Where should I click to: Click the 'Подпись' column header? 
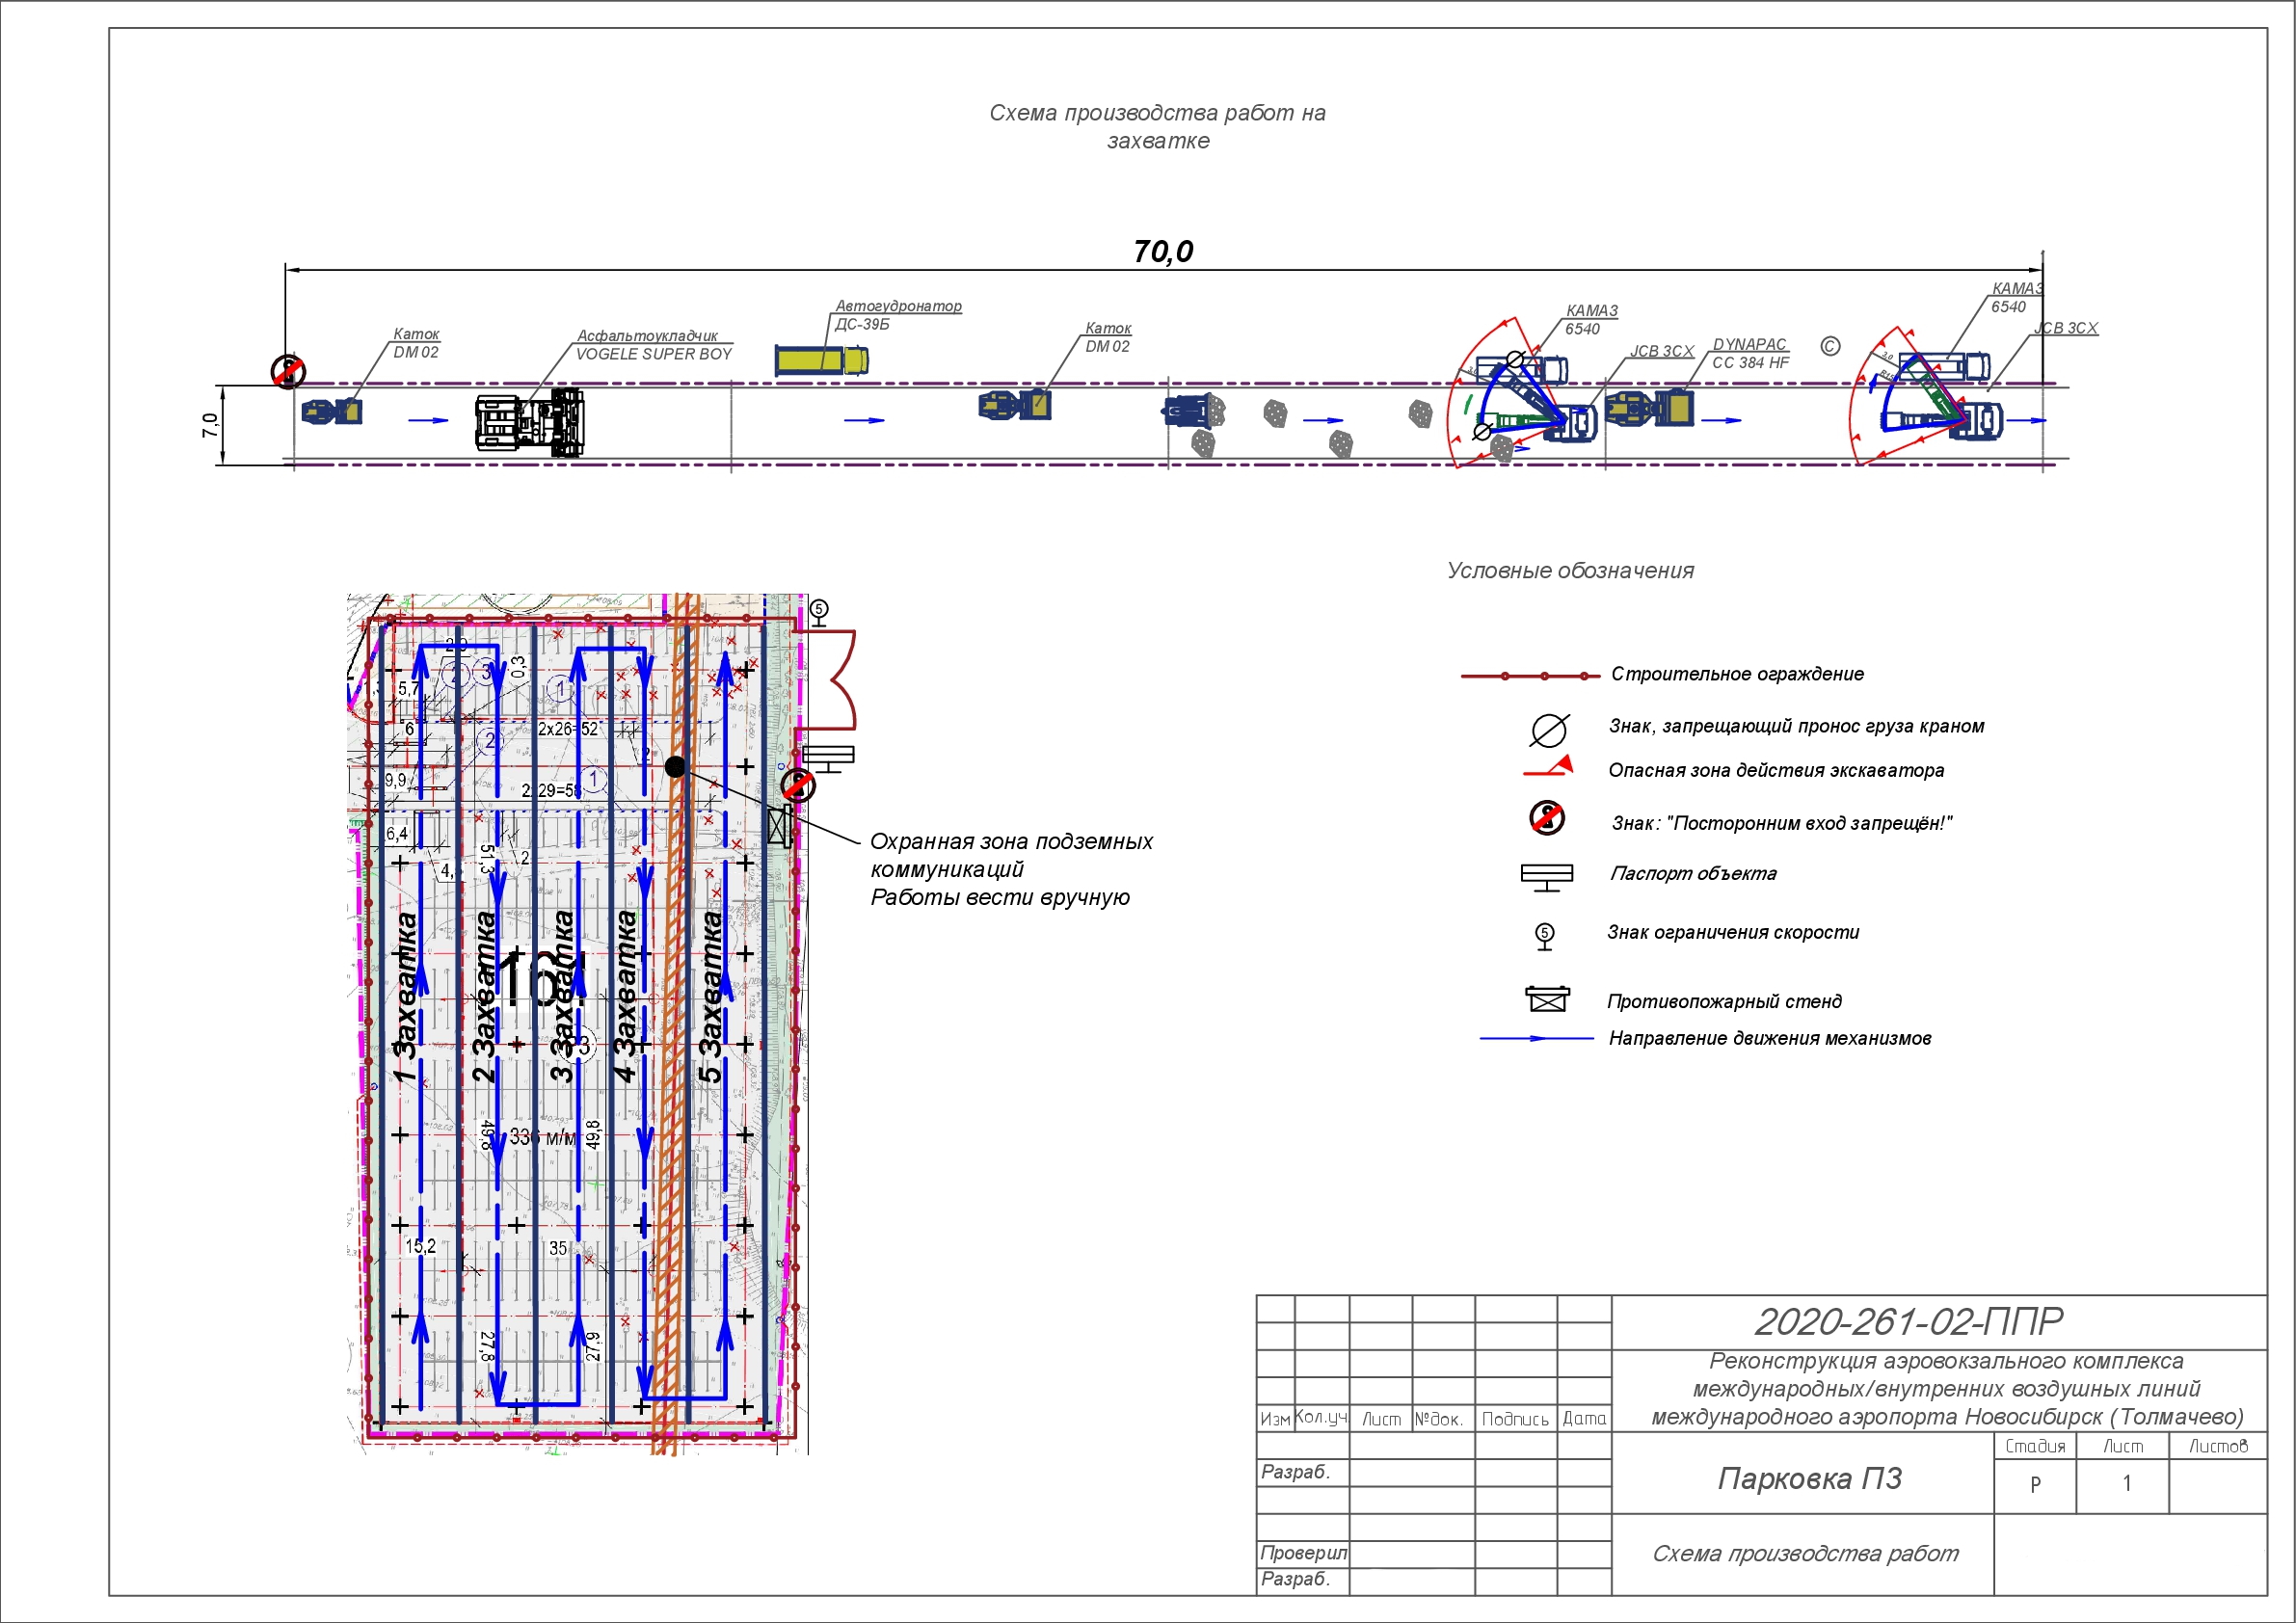point(1515,1420)
